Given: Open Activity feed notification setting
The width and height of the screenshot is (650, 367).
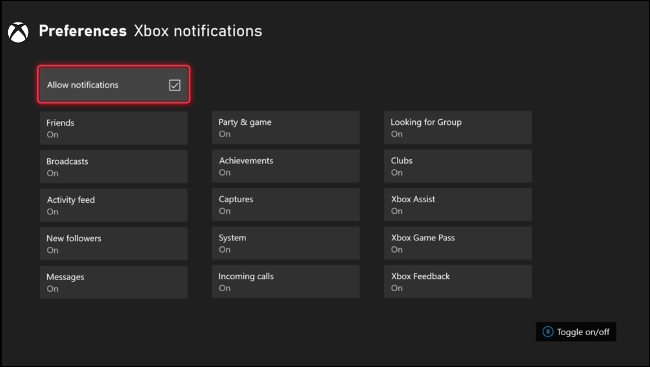Looking at the screenshot, I should coord(114,205).
